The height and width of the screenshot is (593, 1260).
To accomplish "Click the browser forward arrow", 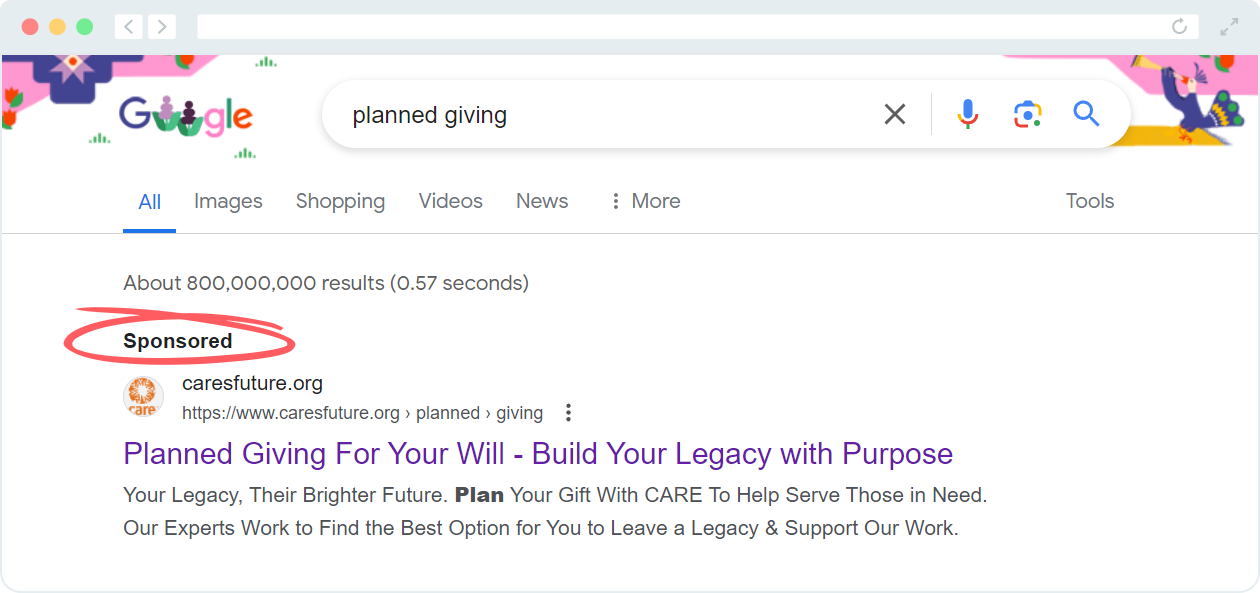I will pos(162,26).
